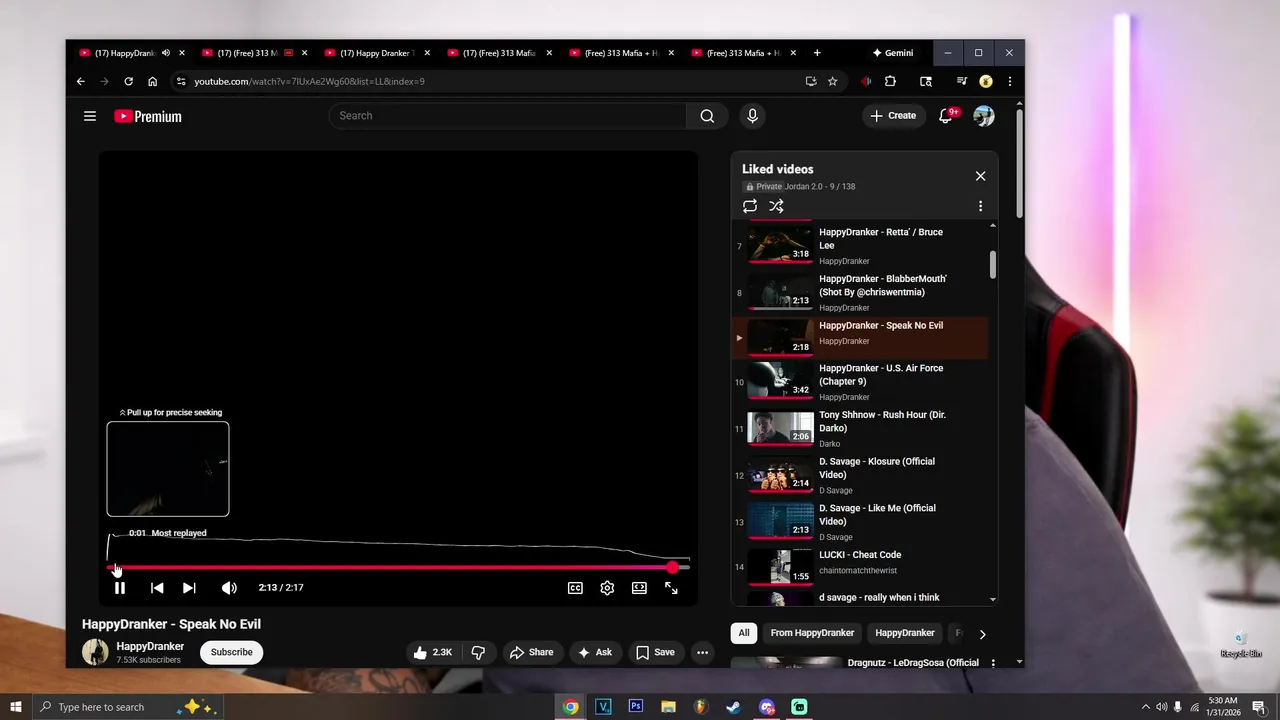The height and width of the screenshot is (720, 1280).
Task: Click the Share button under the video
Action: (531, 652)
